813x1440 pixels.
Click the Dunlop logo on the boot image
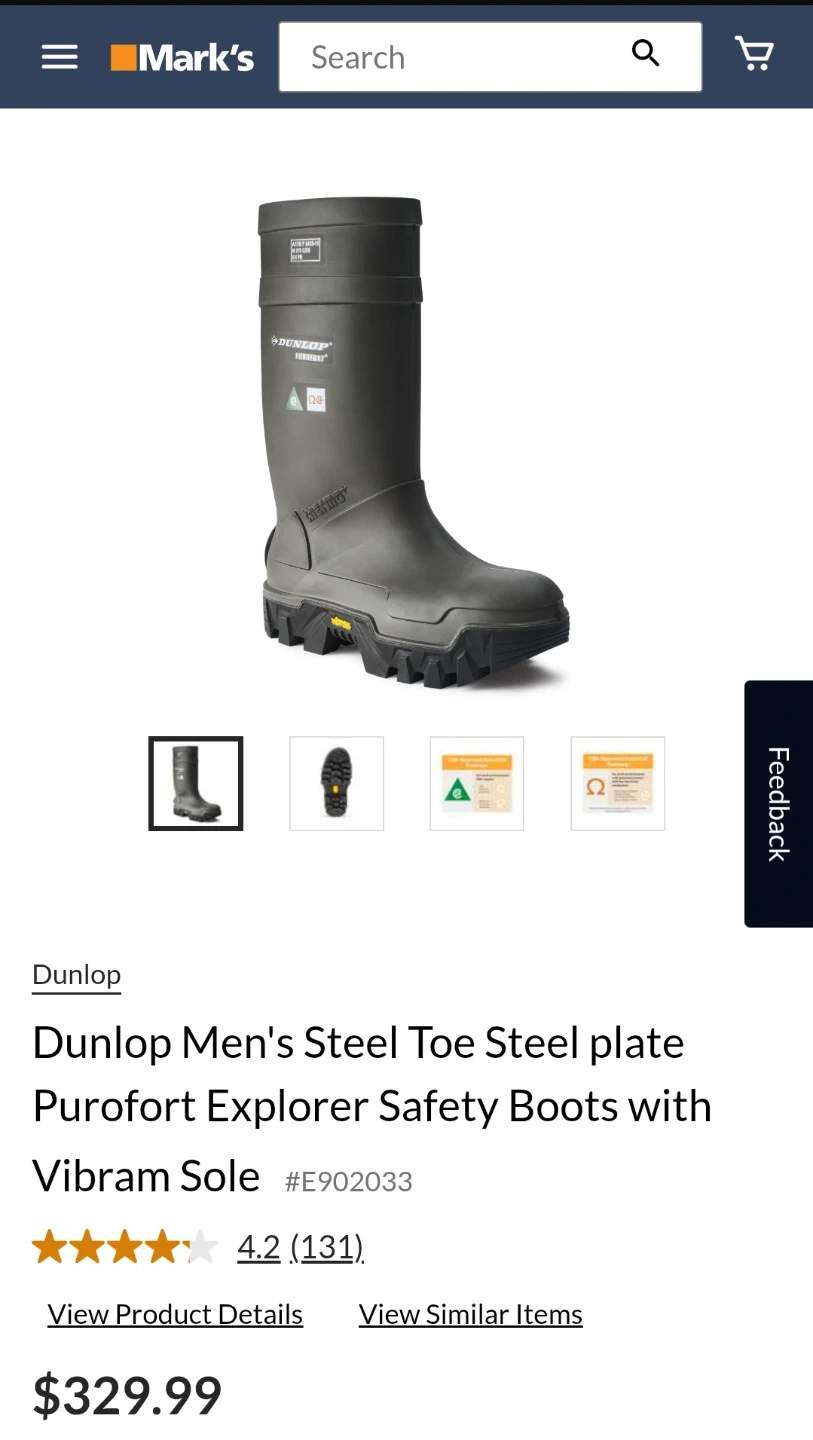pyautogui.click(x=302, y=344)
